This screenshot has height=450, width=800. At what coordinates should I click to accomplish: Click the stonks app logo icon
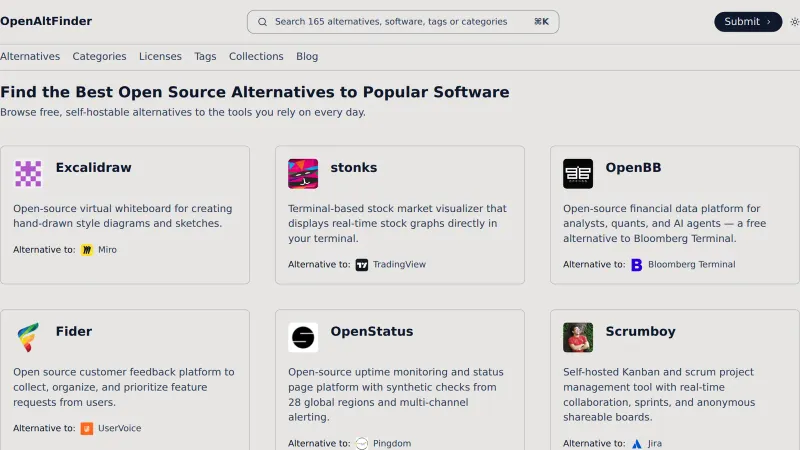click(303, 174)
